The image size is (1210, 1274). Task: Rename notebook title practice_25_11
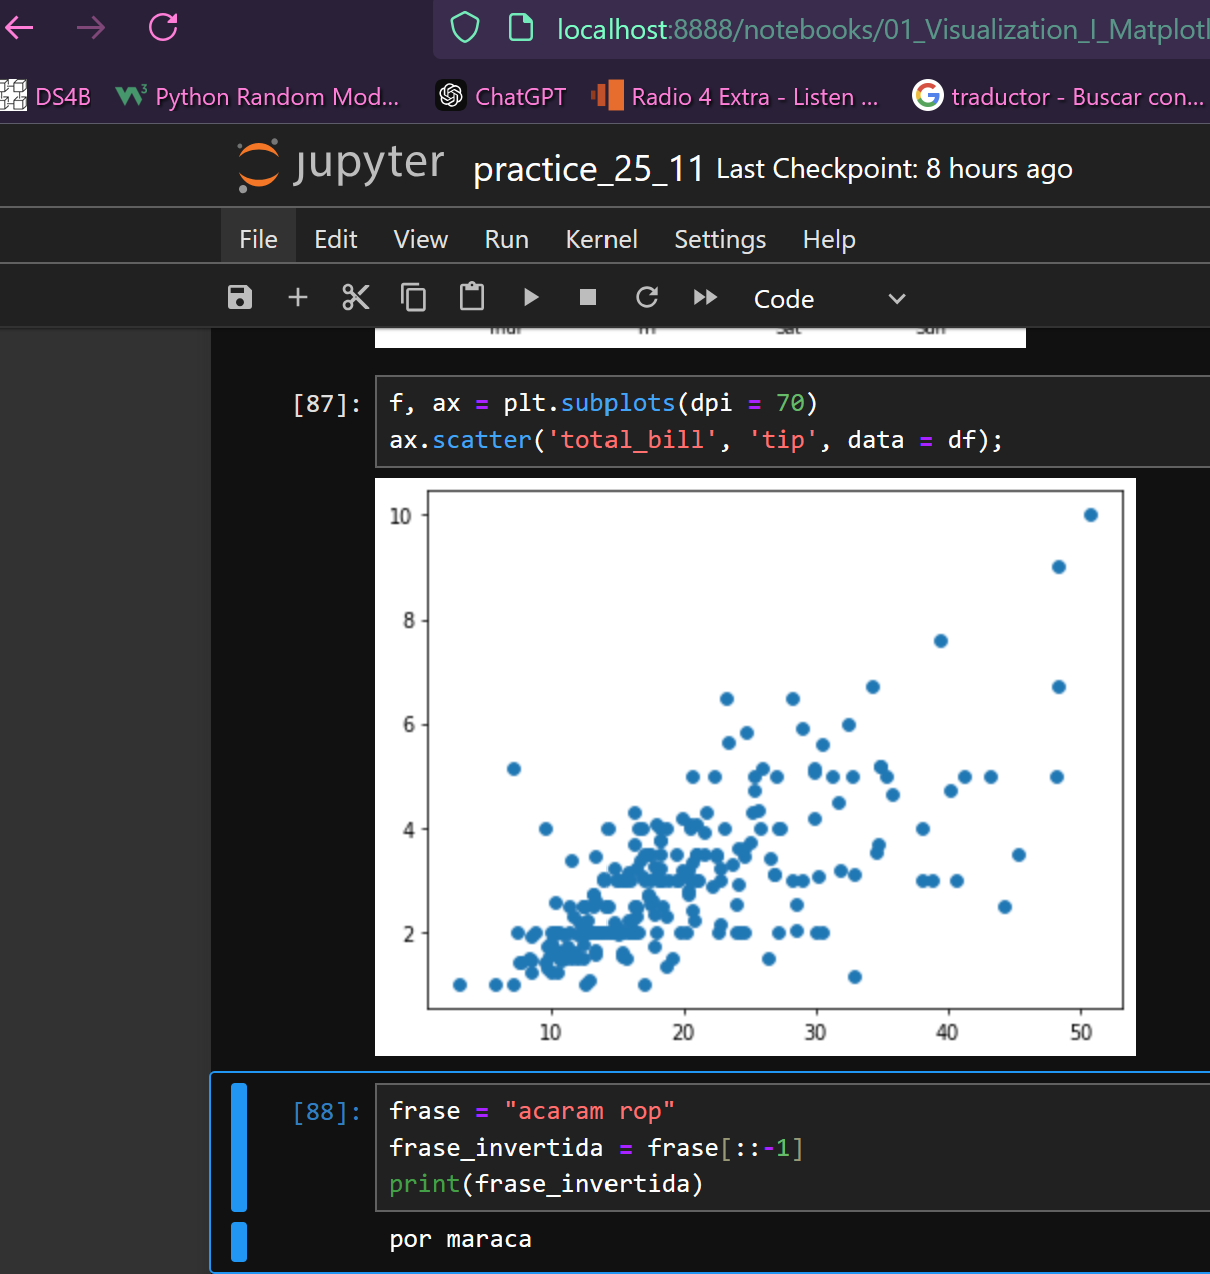[x=589, y=169]
